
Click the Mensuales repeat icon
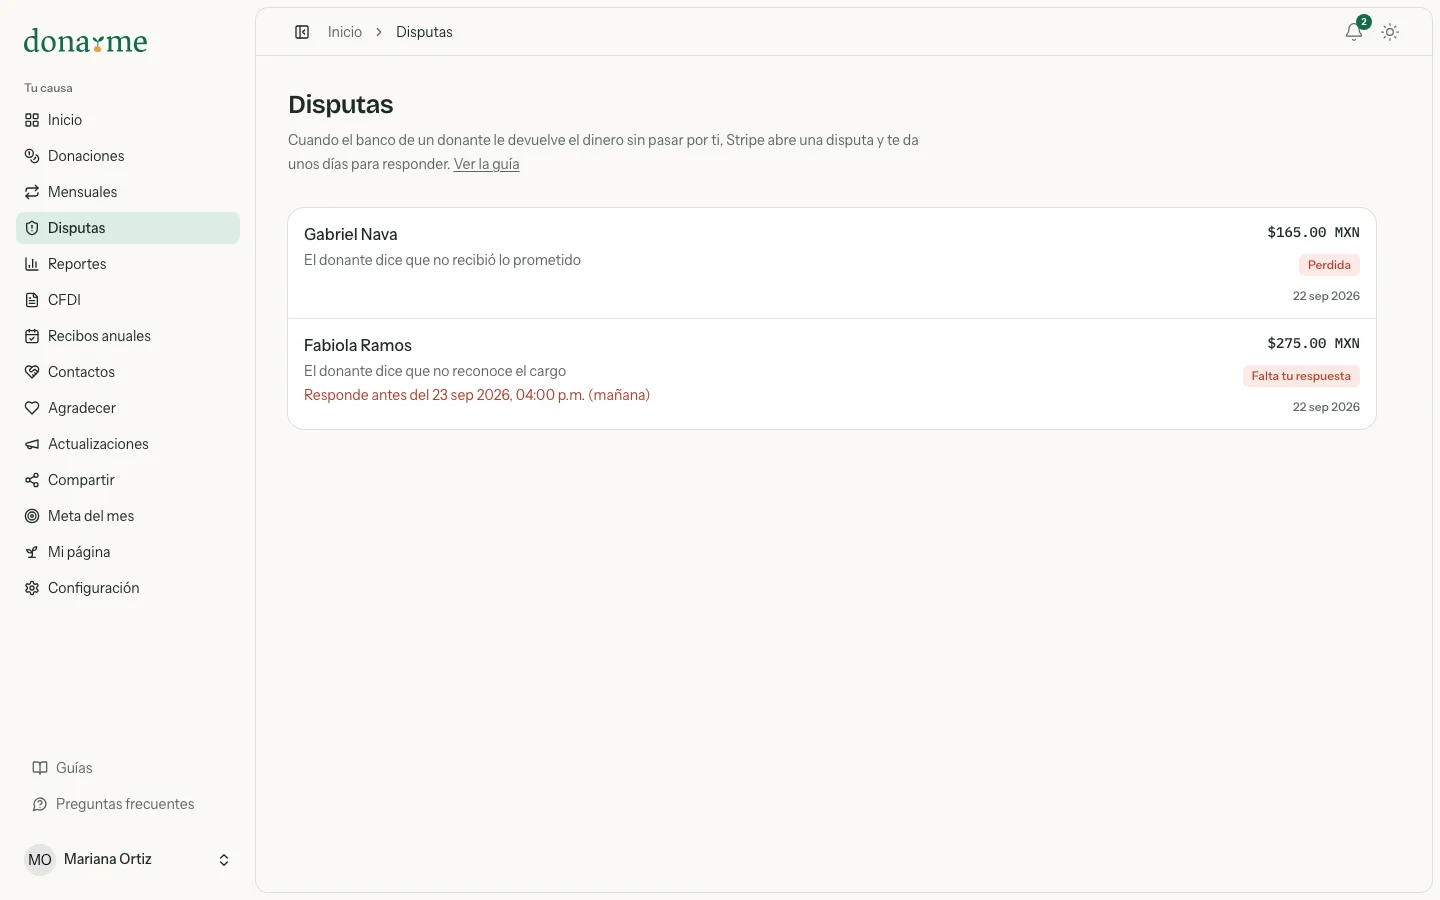[x=32, y=192]
